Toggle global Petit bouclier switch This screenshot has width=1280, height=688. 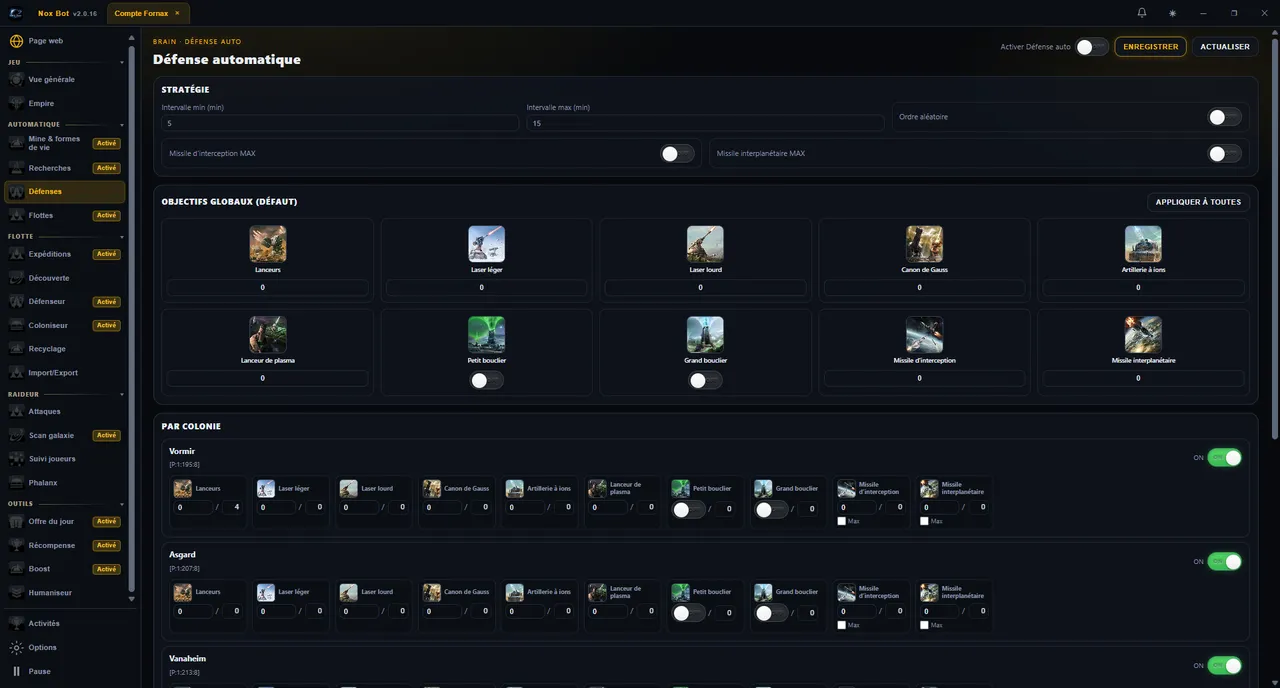click(x=487, y=380)
